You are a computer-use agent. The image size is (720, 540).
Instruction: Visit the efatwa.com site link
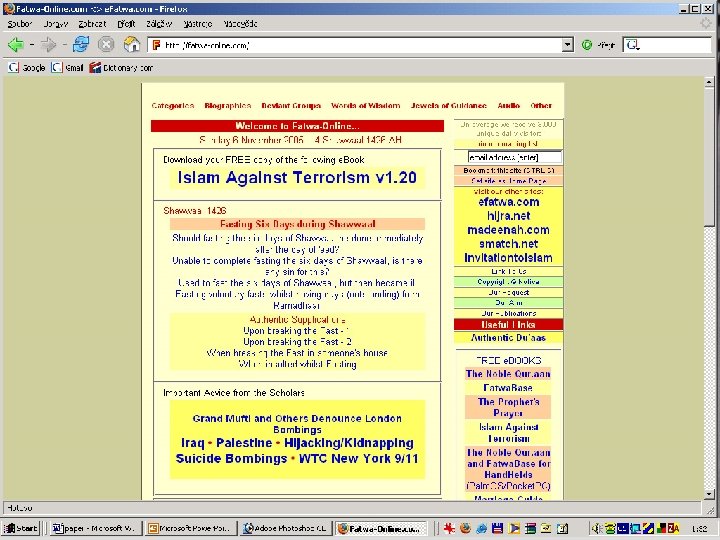[509, 202]
